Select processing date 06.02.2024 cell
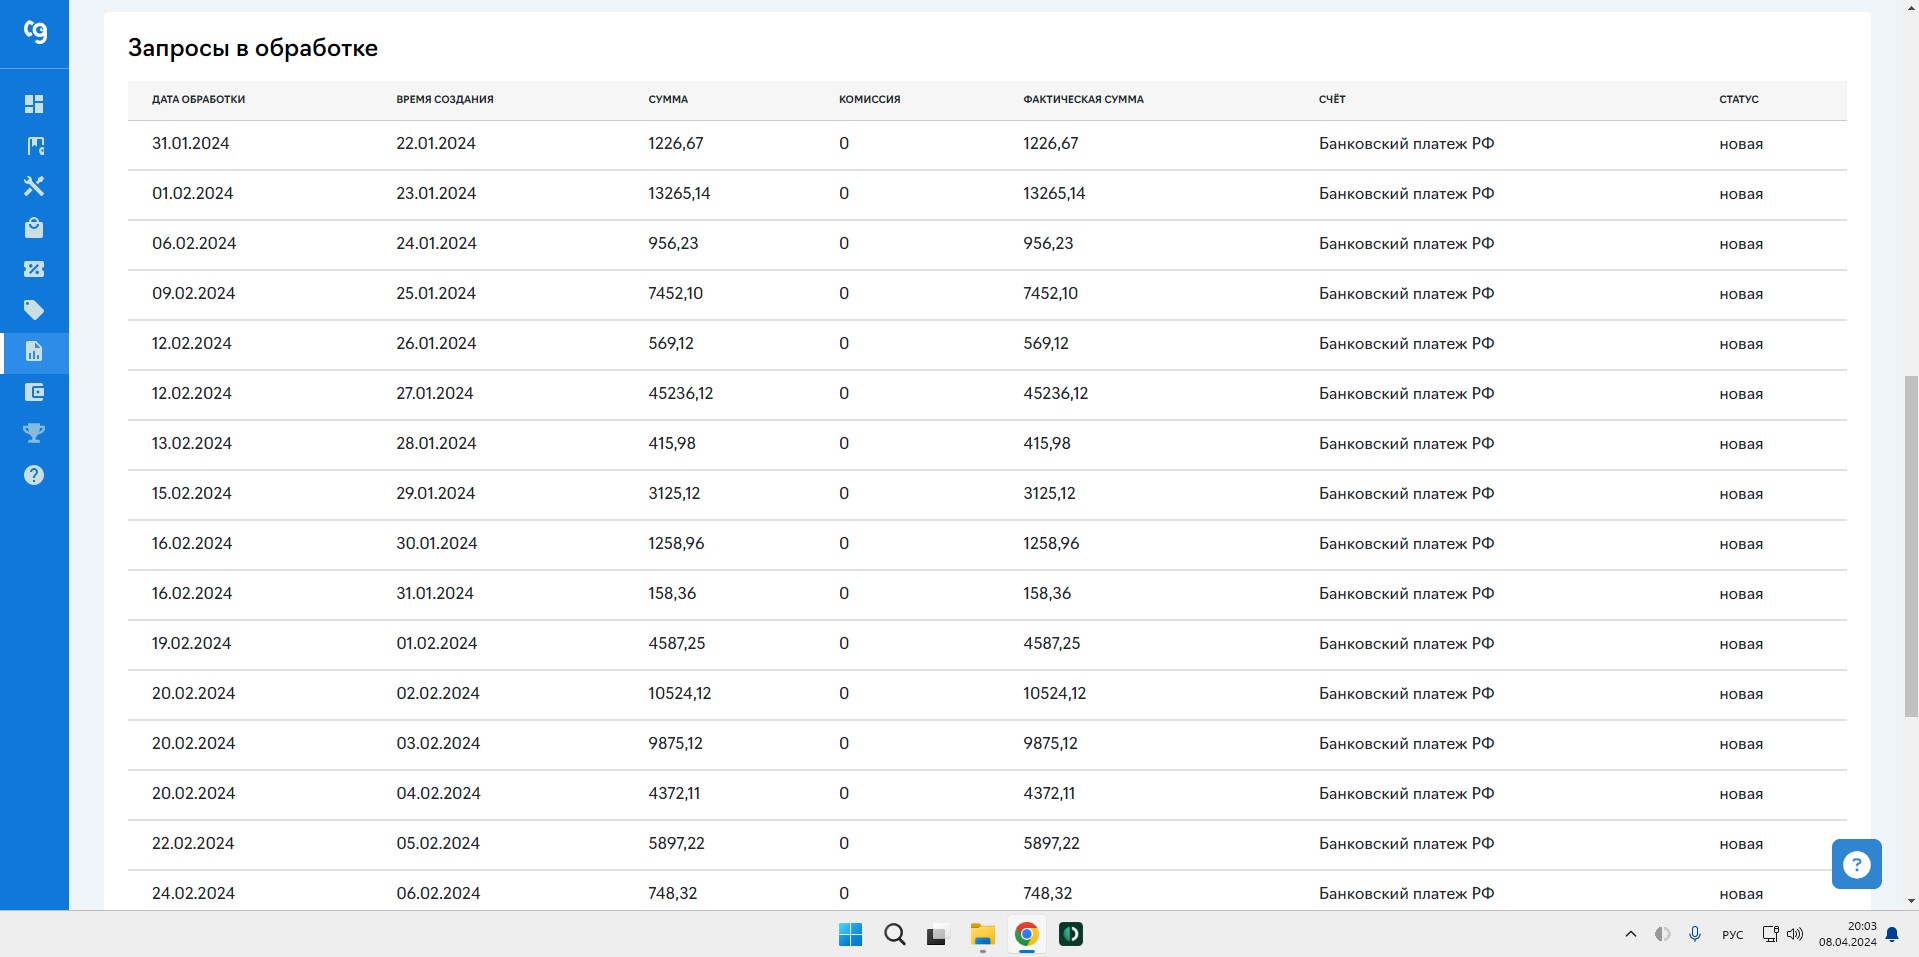The width and height of the screenshot is (1919, 957). tap(194, 243)
